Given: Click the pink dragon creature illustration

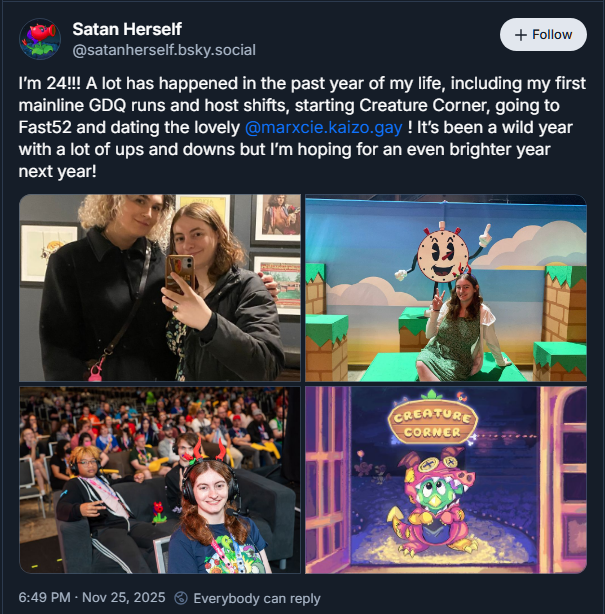Looking at the screenshot, I should 432,505.
